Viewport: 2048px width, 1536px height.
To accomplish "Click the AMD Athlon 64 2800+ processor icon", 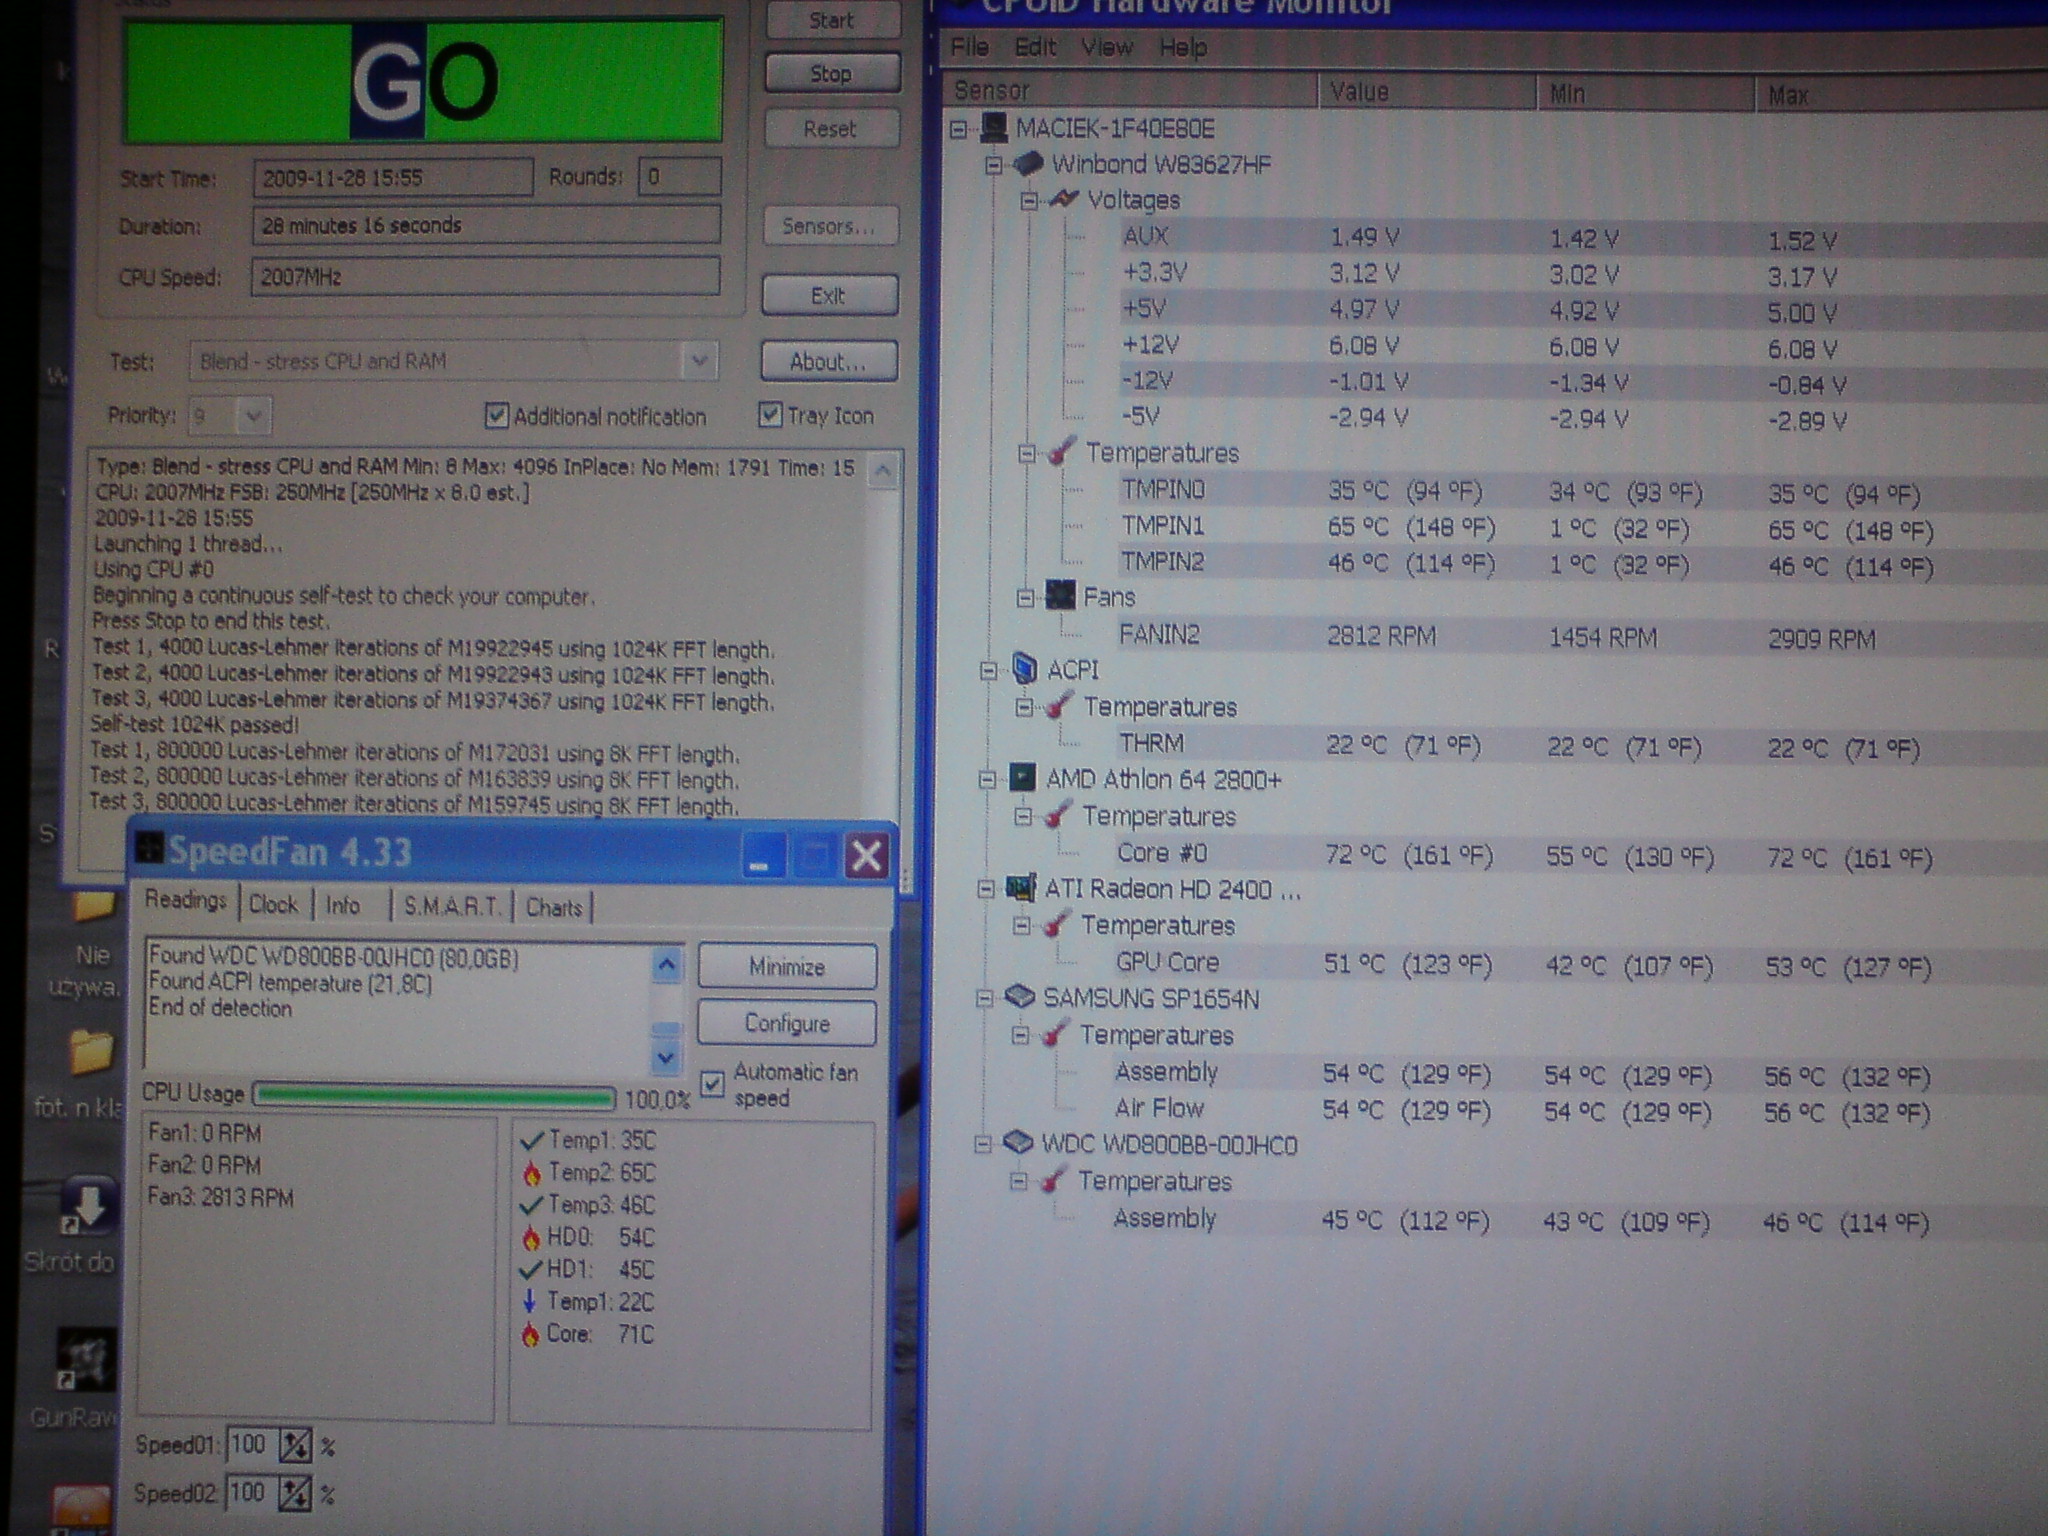I will [x=1022, y=778].
